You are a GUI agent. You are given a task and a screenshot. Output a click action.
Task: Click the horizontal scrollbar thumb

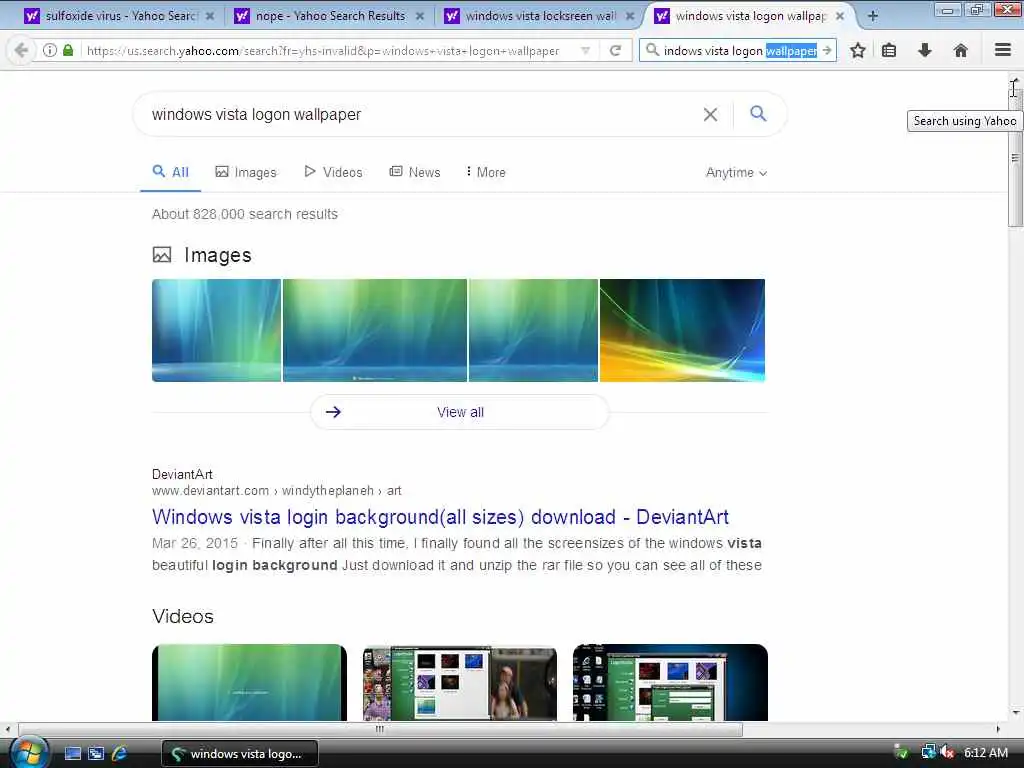click(380, 729)
